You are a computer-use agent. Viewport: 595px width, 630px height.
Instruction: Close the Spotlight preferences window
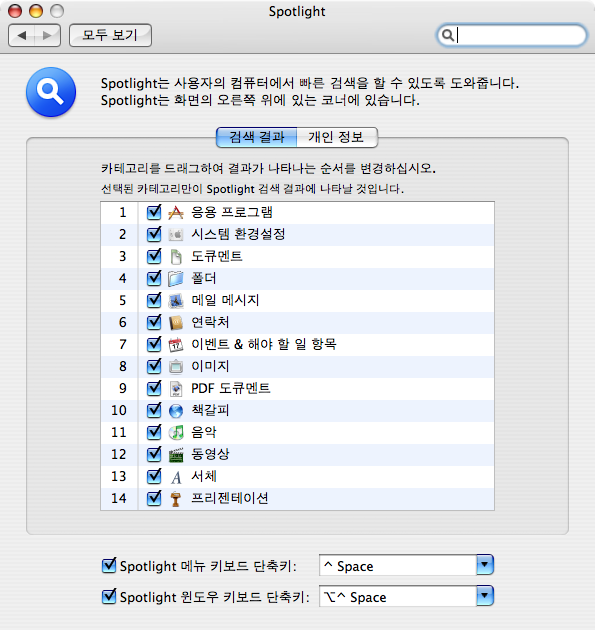[15, 11]
